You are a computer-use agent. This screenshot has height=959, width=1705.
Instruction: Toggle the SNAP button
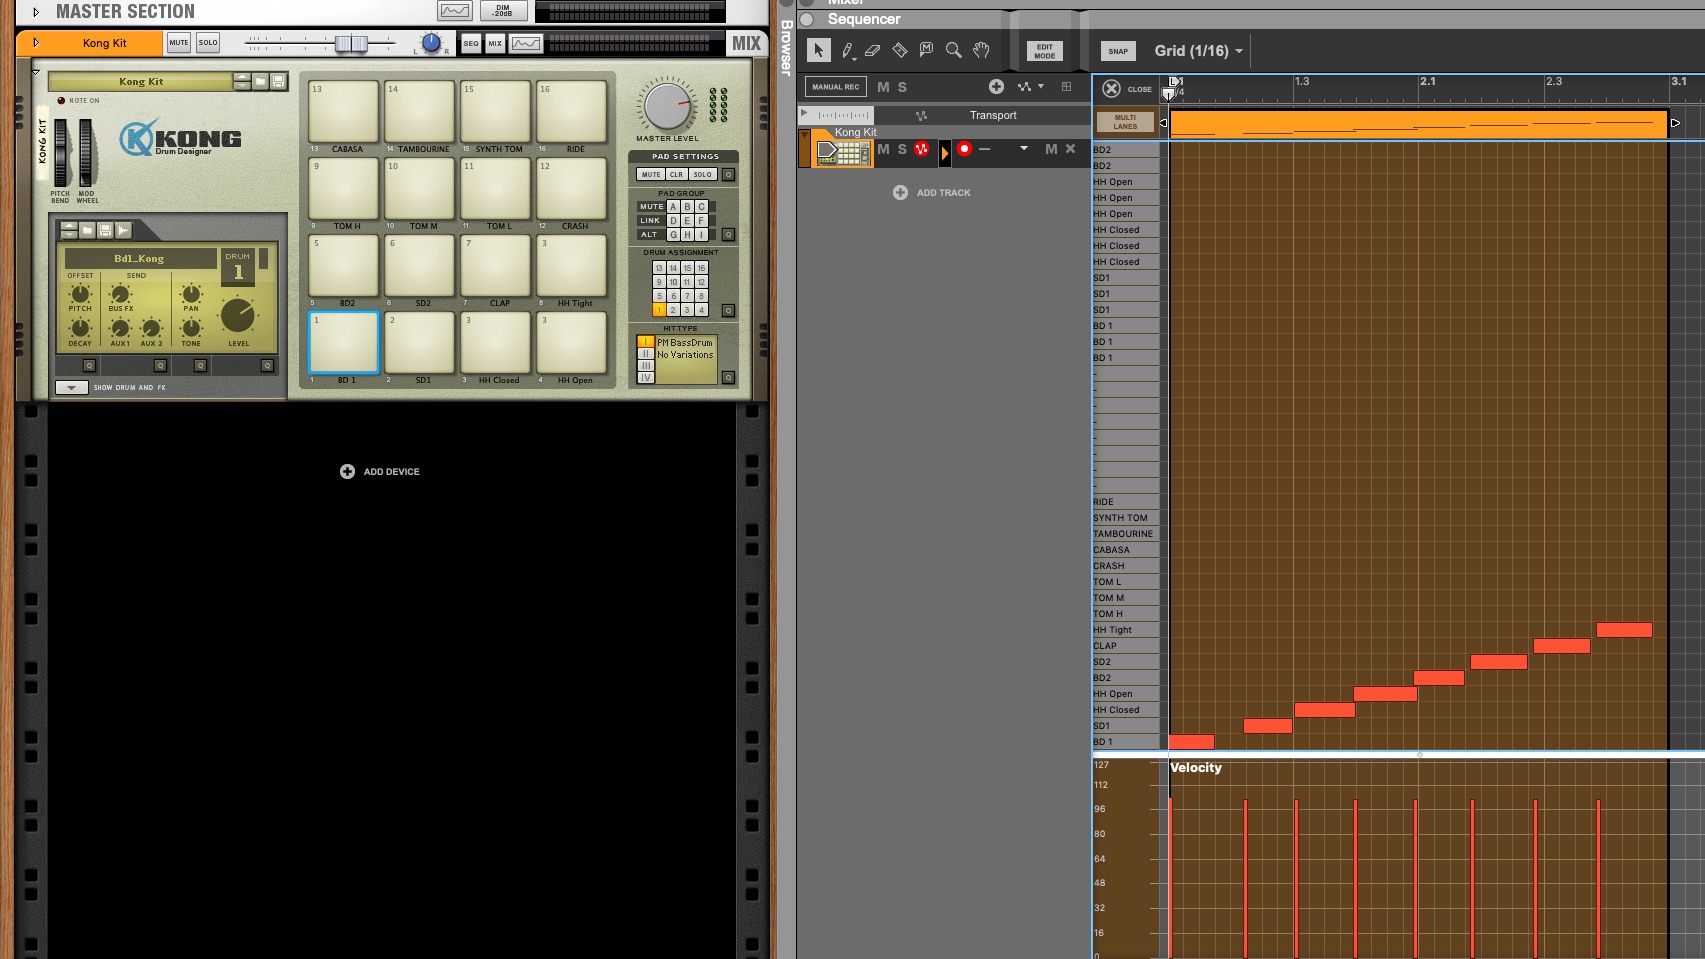click(1118, 51)
